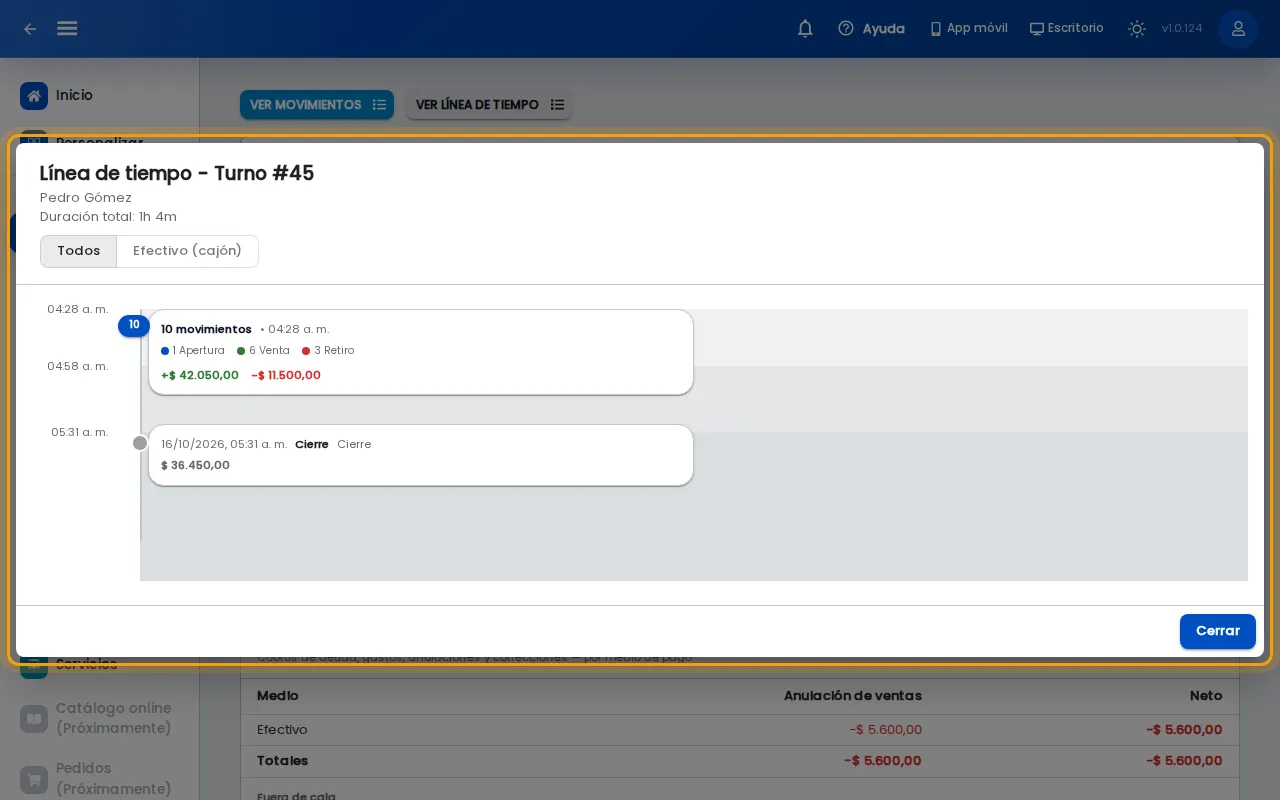The image size is (1280, 800).
Task: Click the Totales row label
Action: tap(283, 761)
